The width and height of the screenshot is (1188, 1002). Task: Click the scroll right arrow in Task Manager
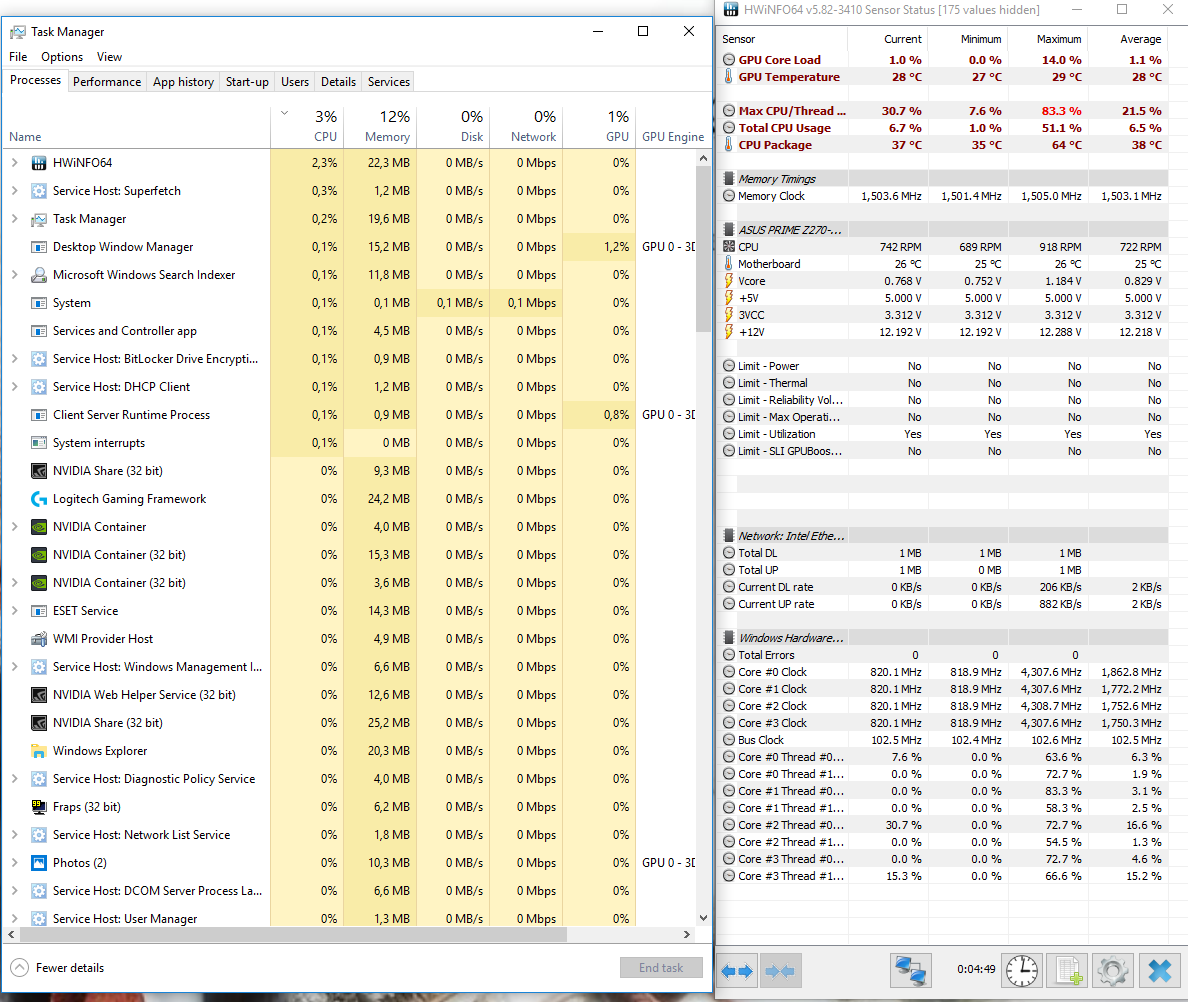(687, 935)
